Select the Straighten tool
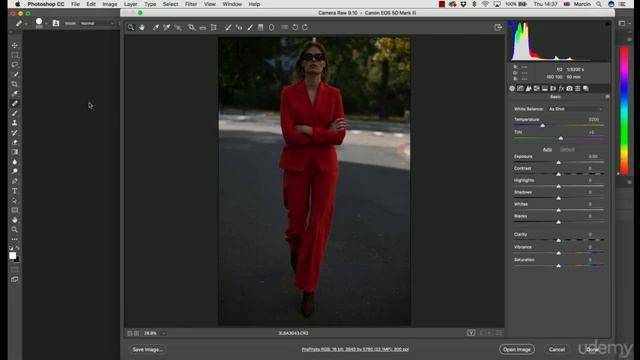Screen dimensions: 640x360 pyautogui.click(x=203, y=27)
